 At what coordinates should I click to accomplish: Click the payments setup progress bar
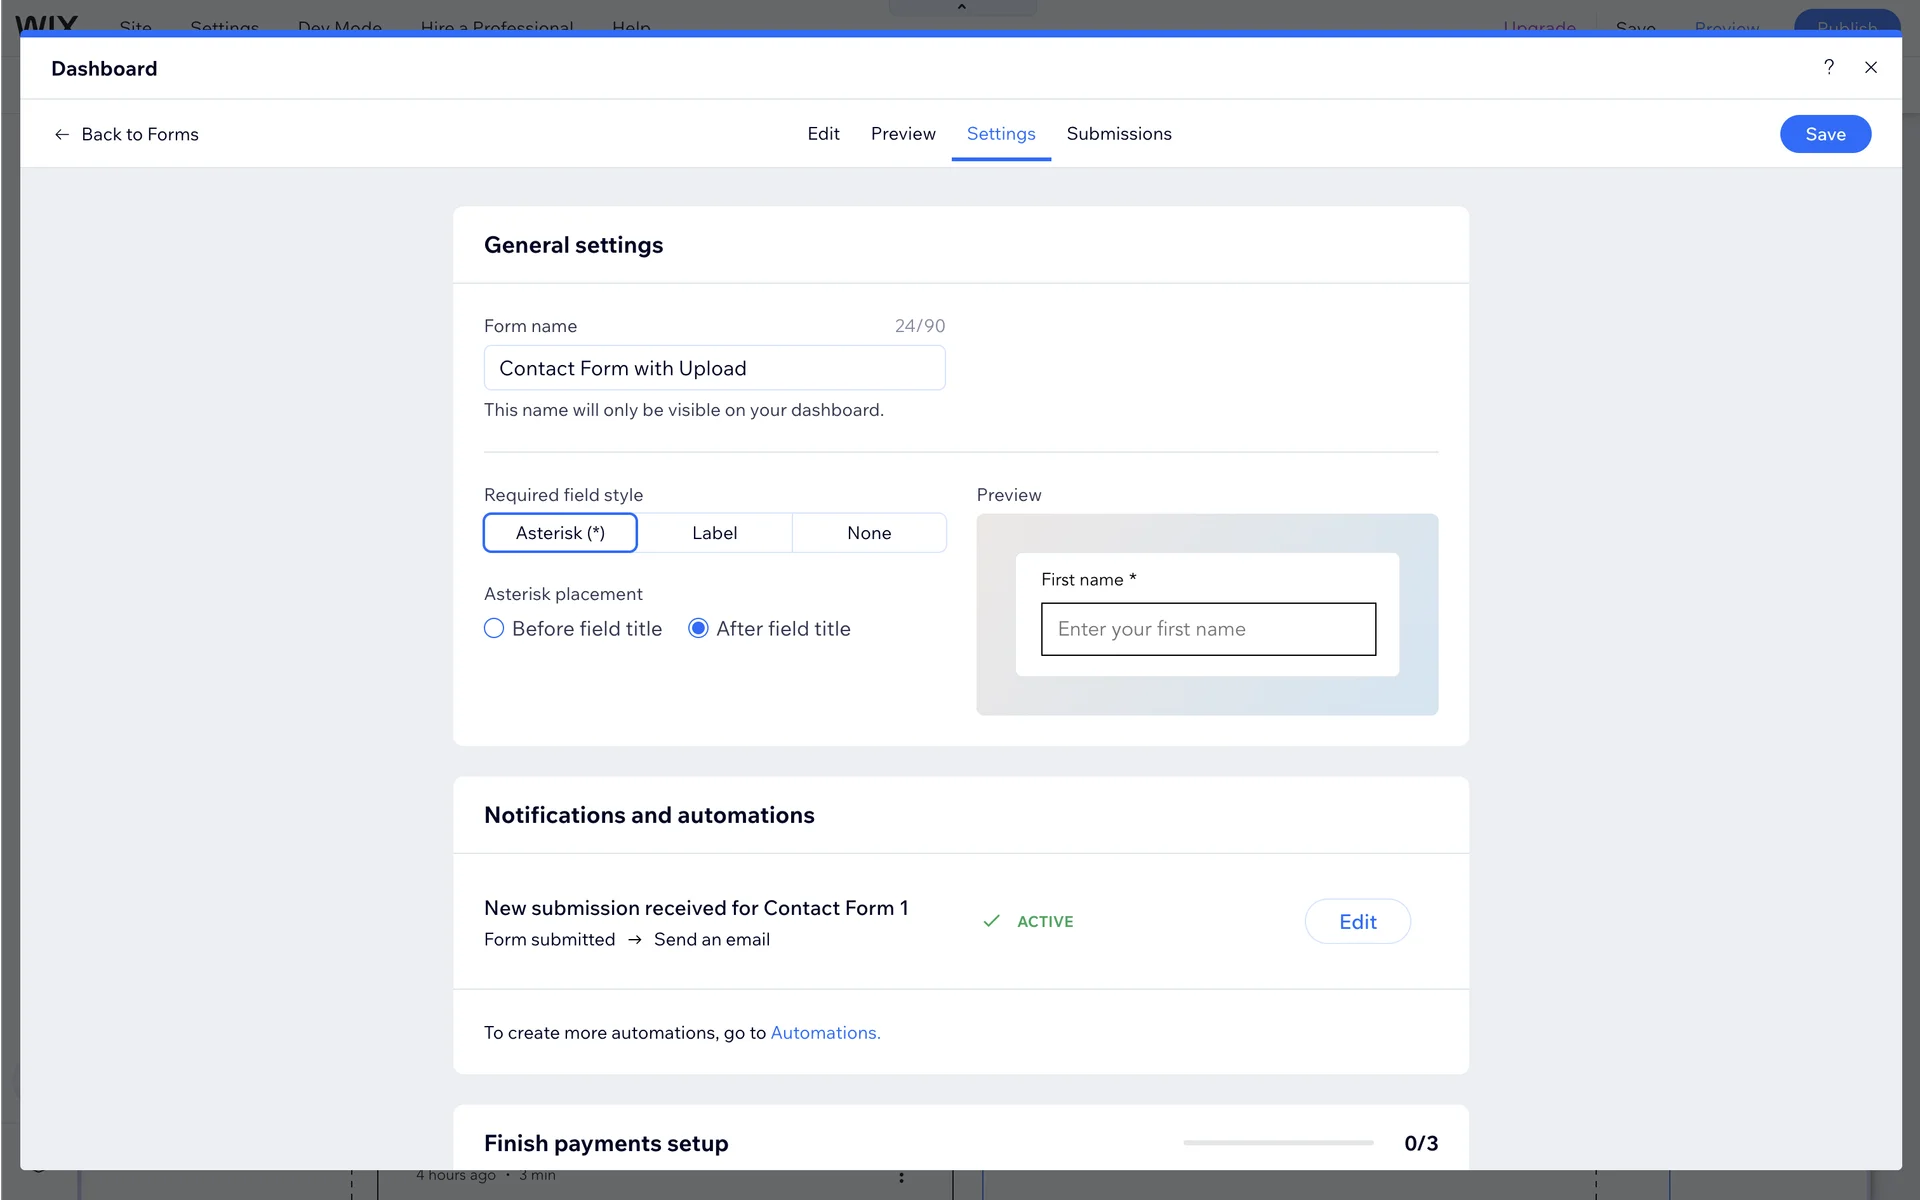pos(1278,1142)
